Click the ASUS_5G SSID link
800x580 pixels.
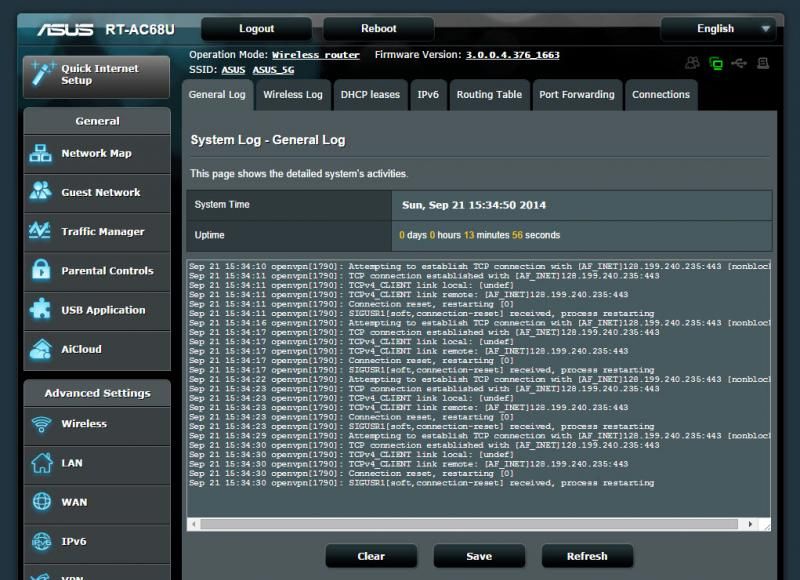pyautogui.click(x=273, y=70)
